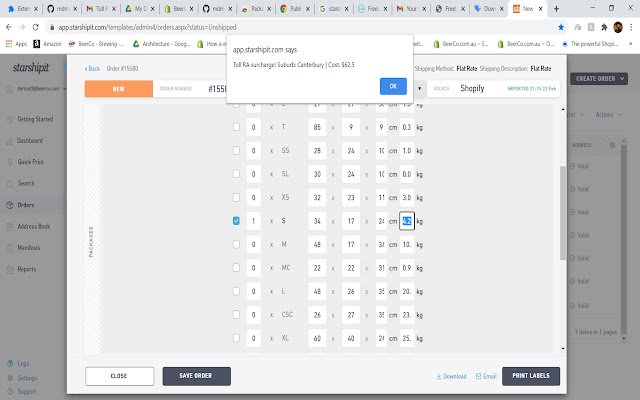
Task: Untick the S package checkbox
Action: click(236, 221)
